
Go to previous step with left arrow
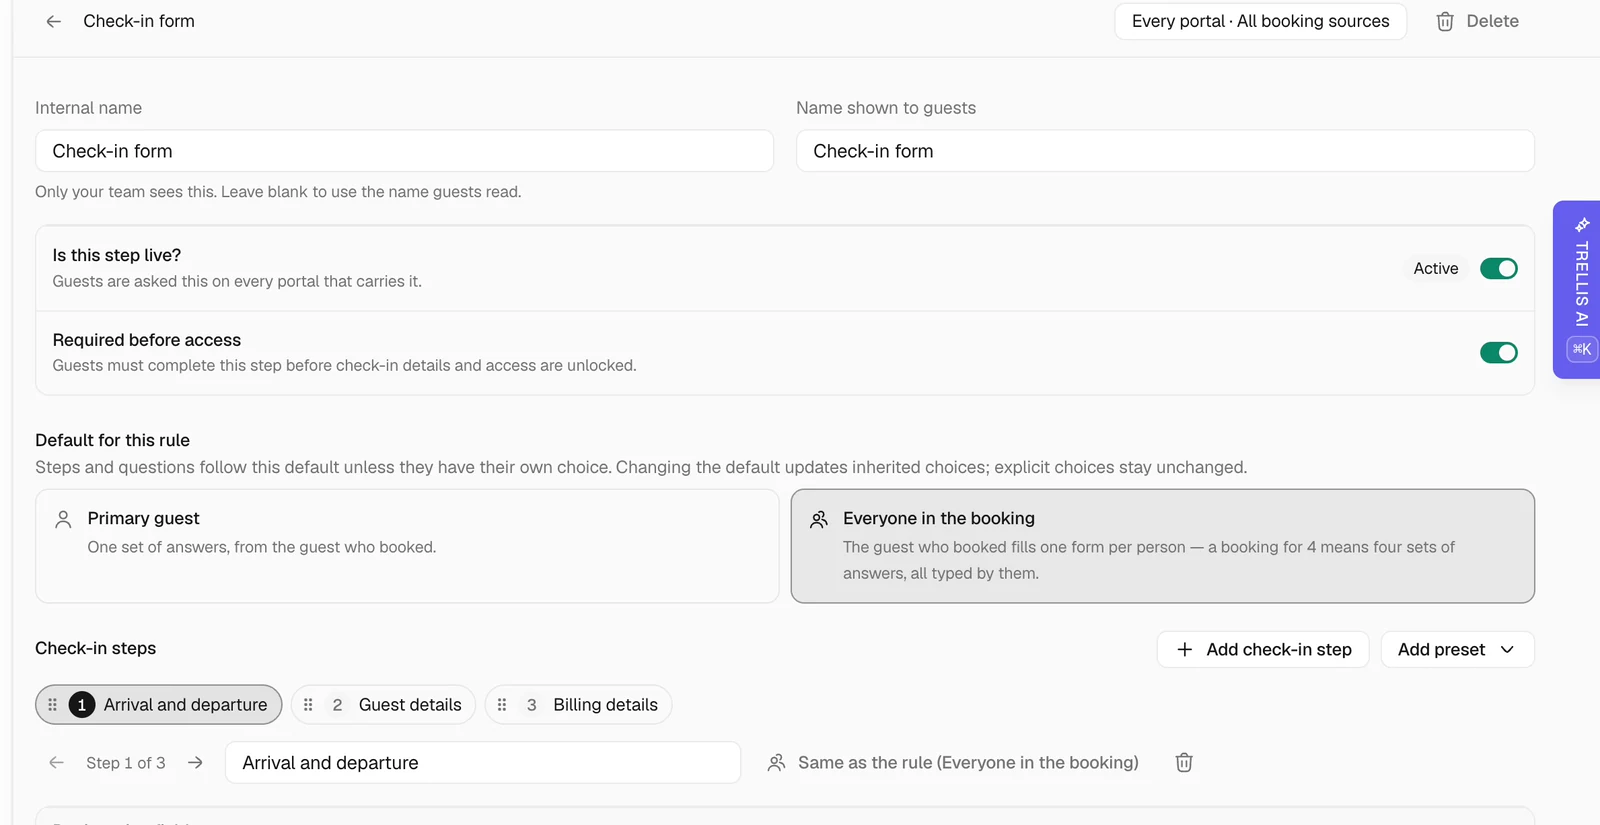(x=57, y=763)
